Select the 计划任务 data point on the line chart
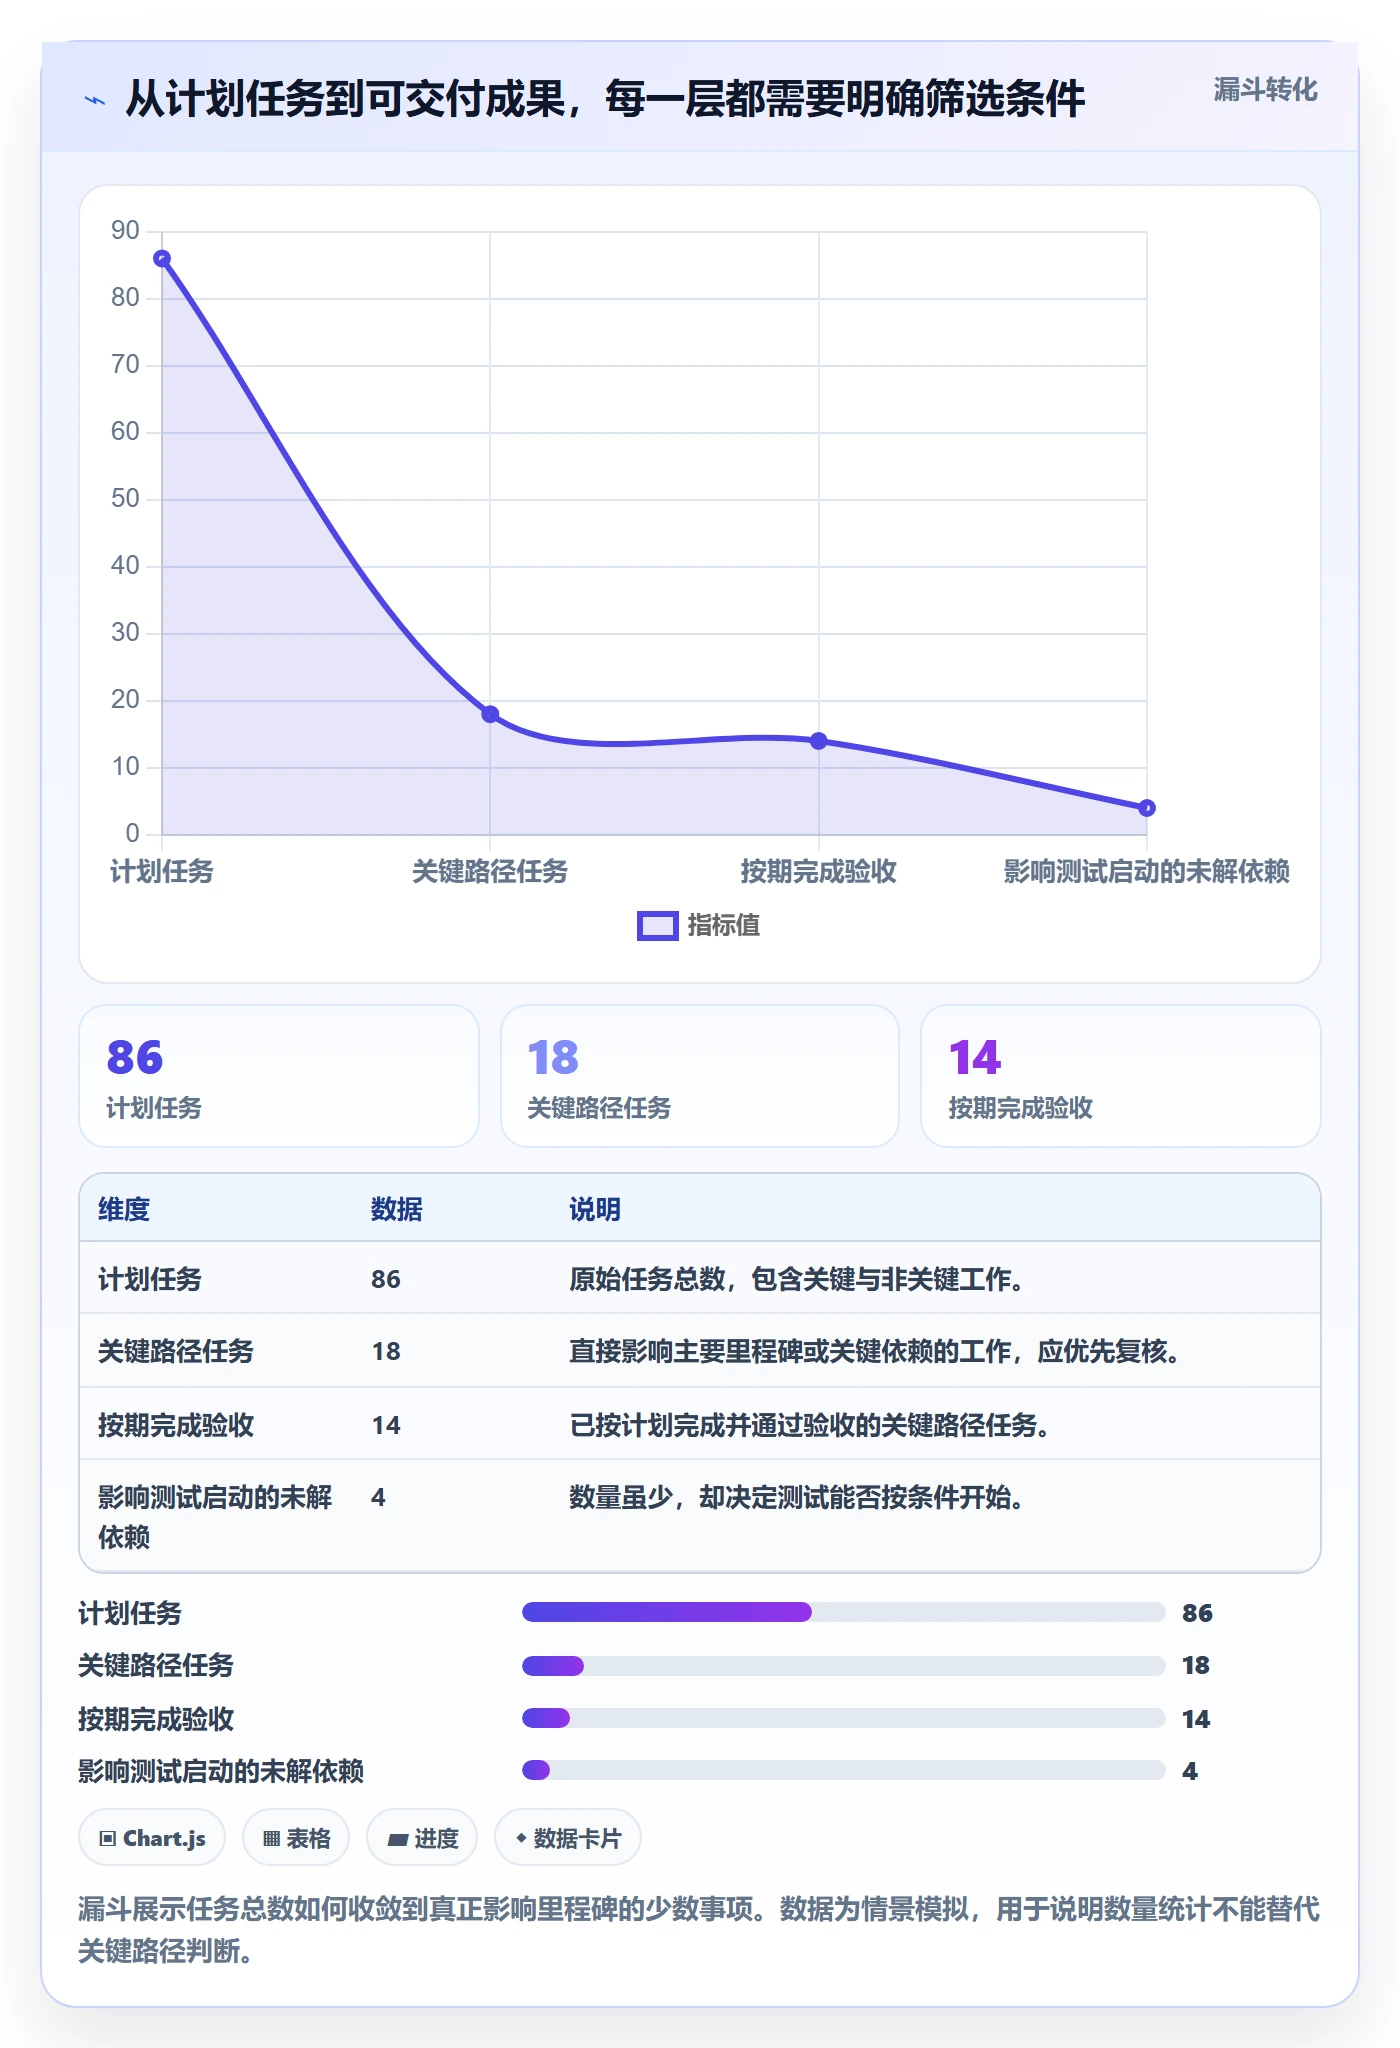Screen dimensions: 1400x2048 click(162, 259)
